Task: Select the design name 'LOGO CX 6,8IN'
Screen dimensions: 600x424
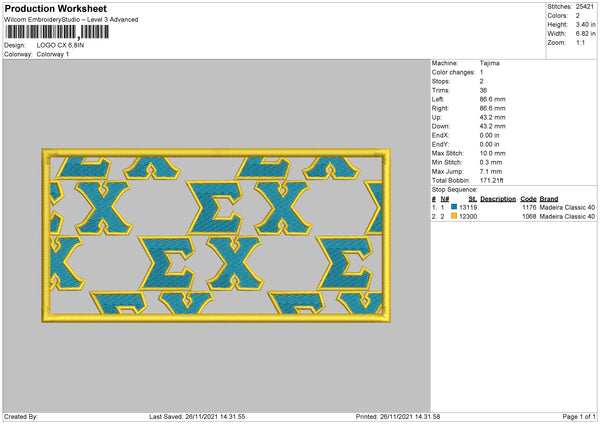Action: coord(60,45)
